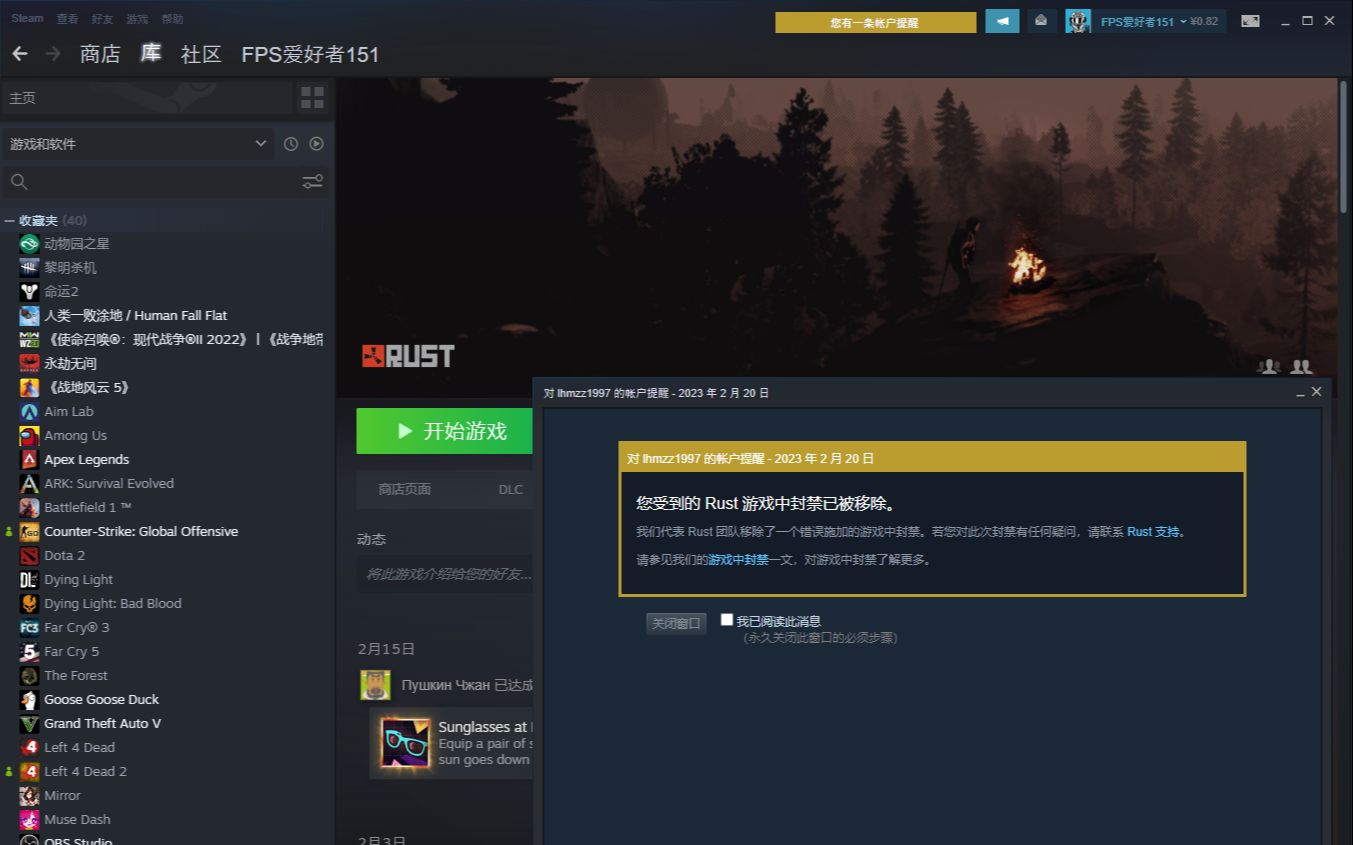Viewport: 1353px width, 845px height.
Task: Check the 我已阅读此消息 checkbox
Action: coord(727,620)
